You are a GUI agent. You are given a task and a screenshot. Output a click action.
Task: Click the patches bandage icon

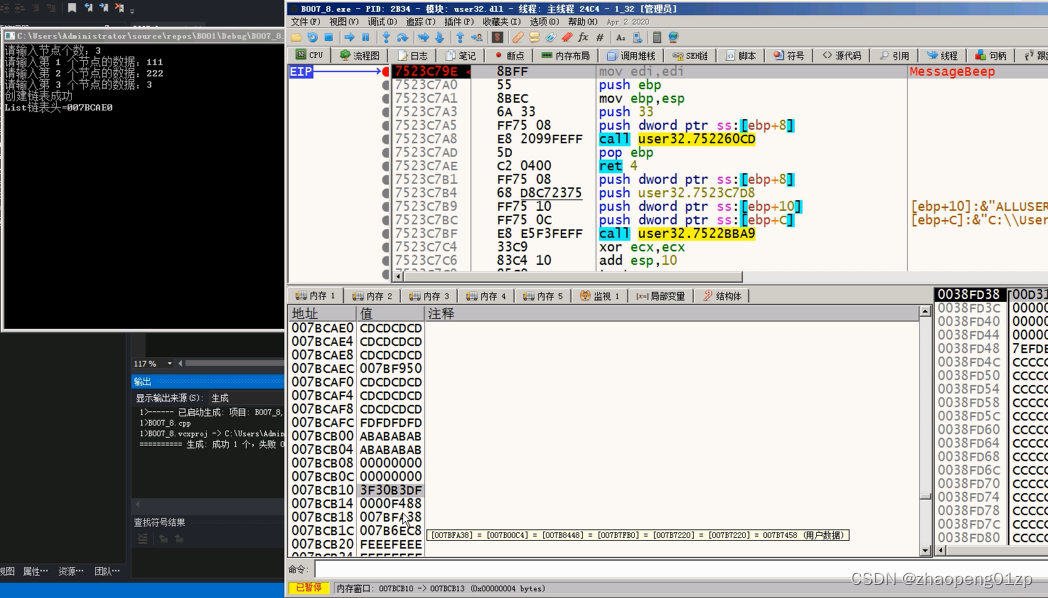tap(517, 37)
